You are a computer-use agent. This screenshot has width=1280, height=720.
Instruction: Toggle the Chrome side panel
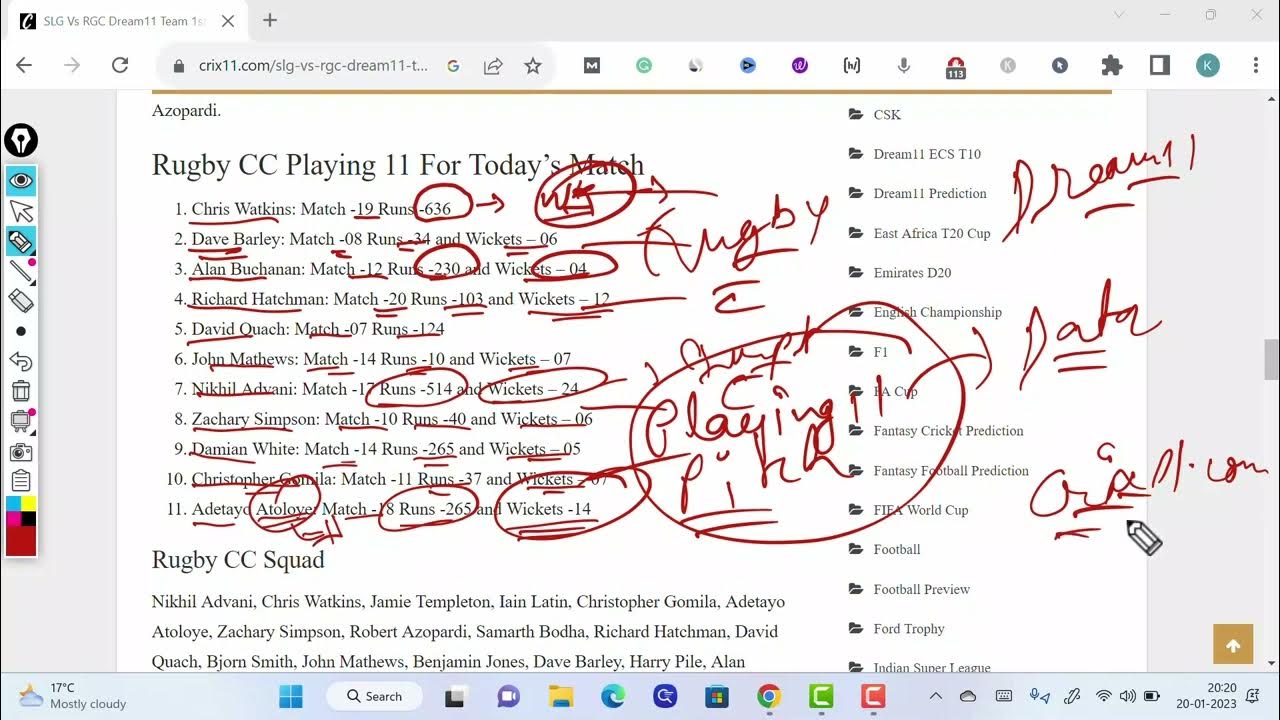[1160, 65]
